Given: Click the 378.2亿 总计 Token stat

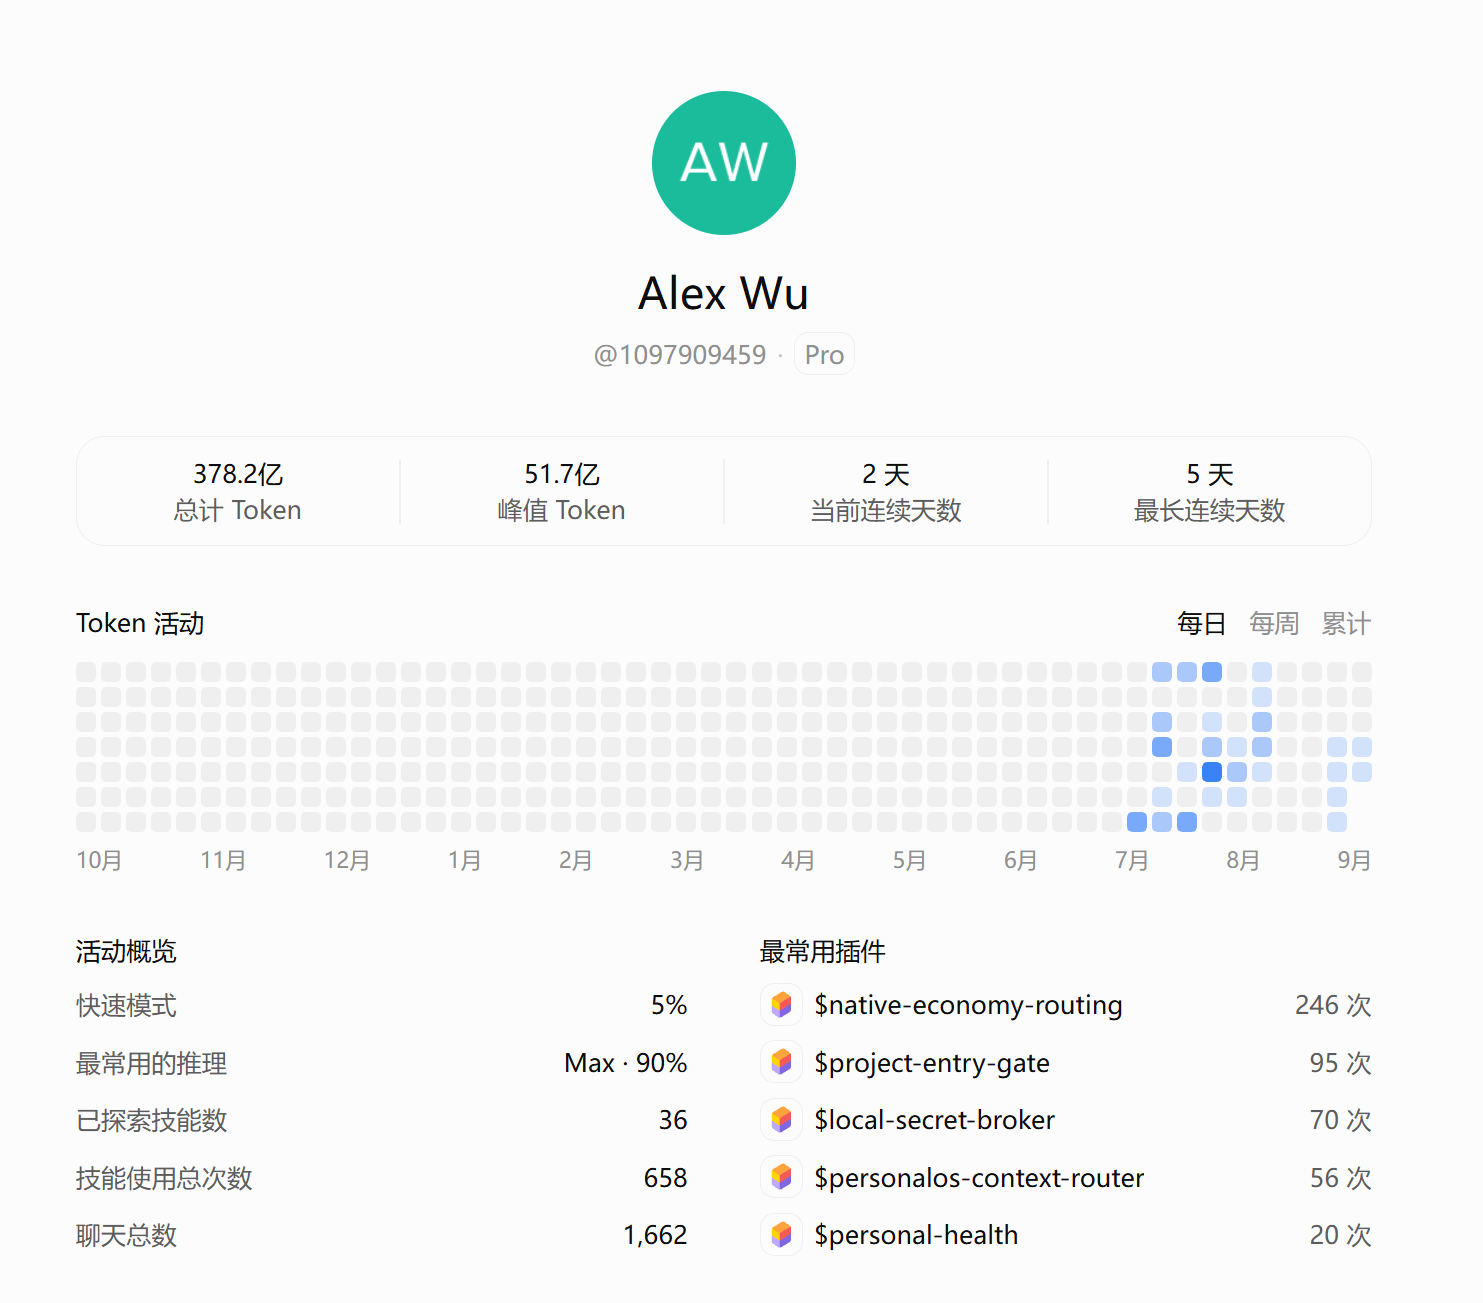Looking at the screenshot, I should pos(238,491).
